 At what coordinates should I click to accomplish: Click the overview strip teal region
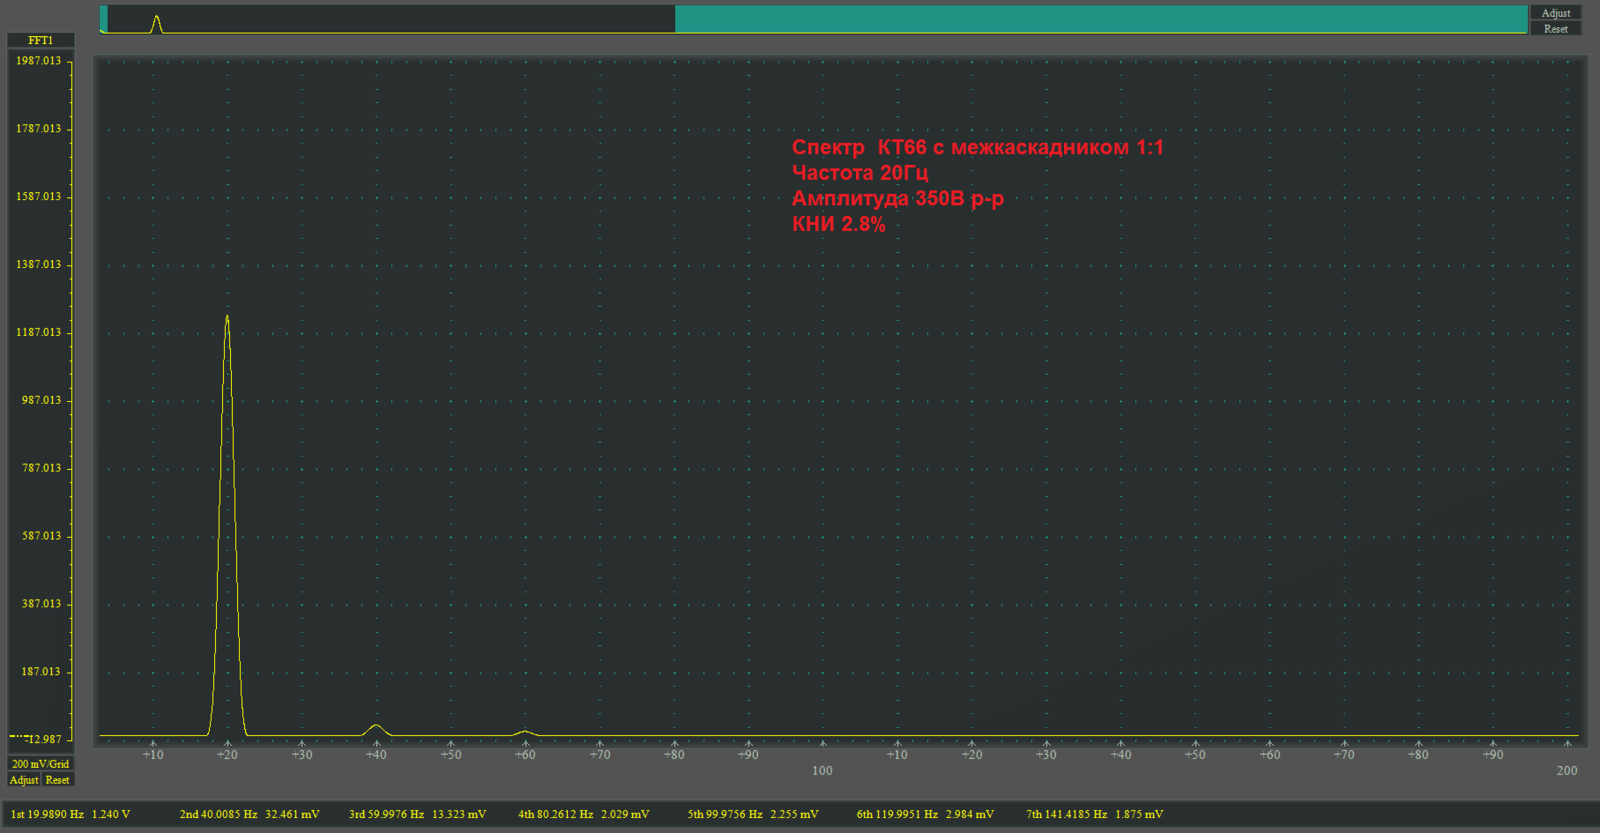point(1101,19)
